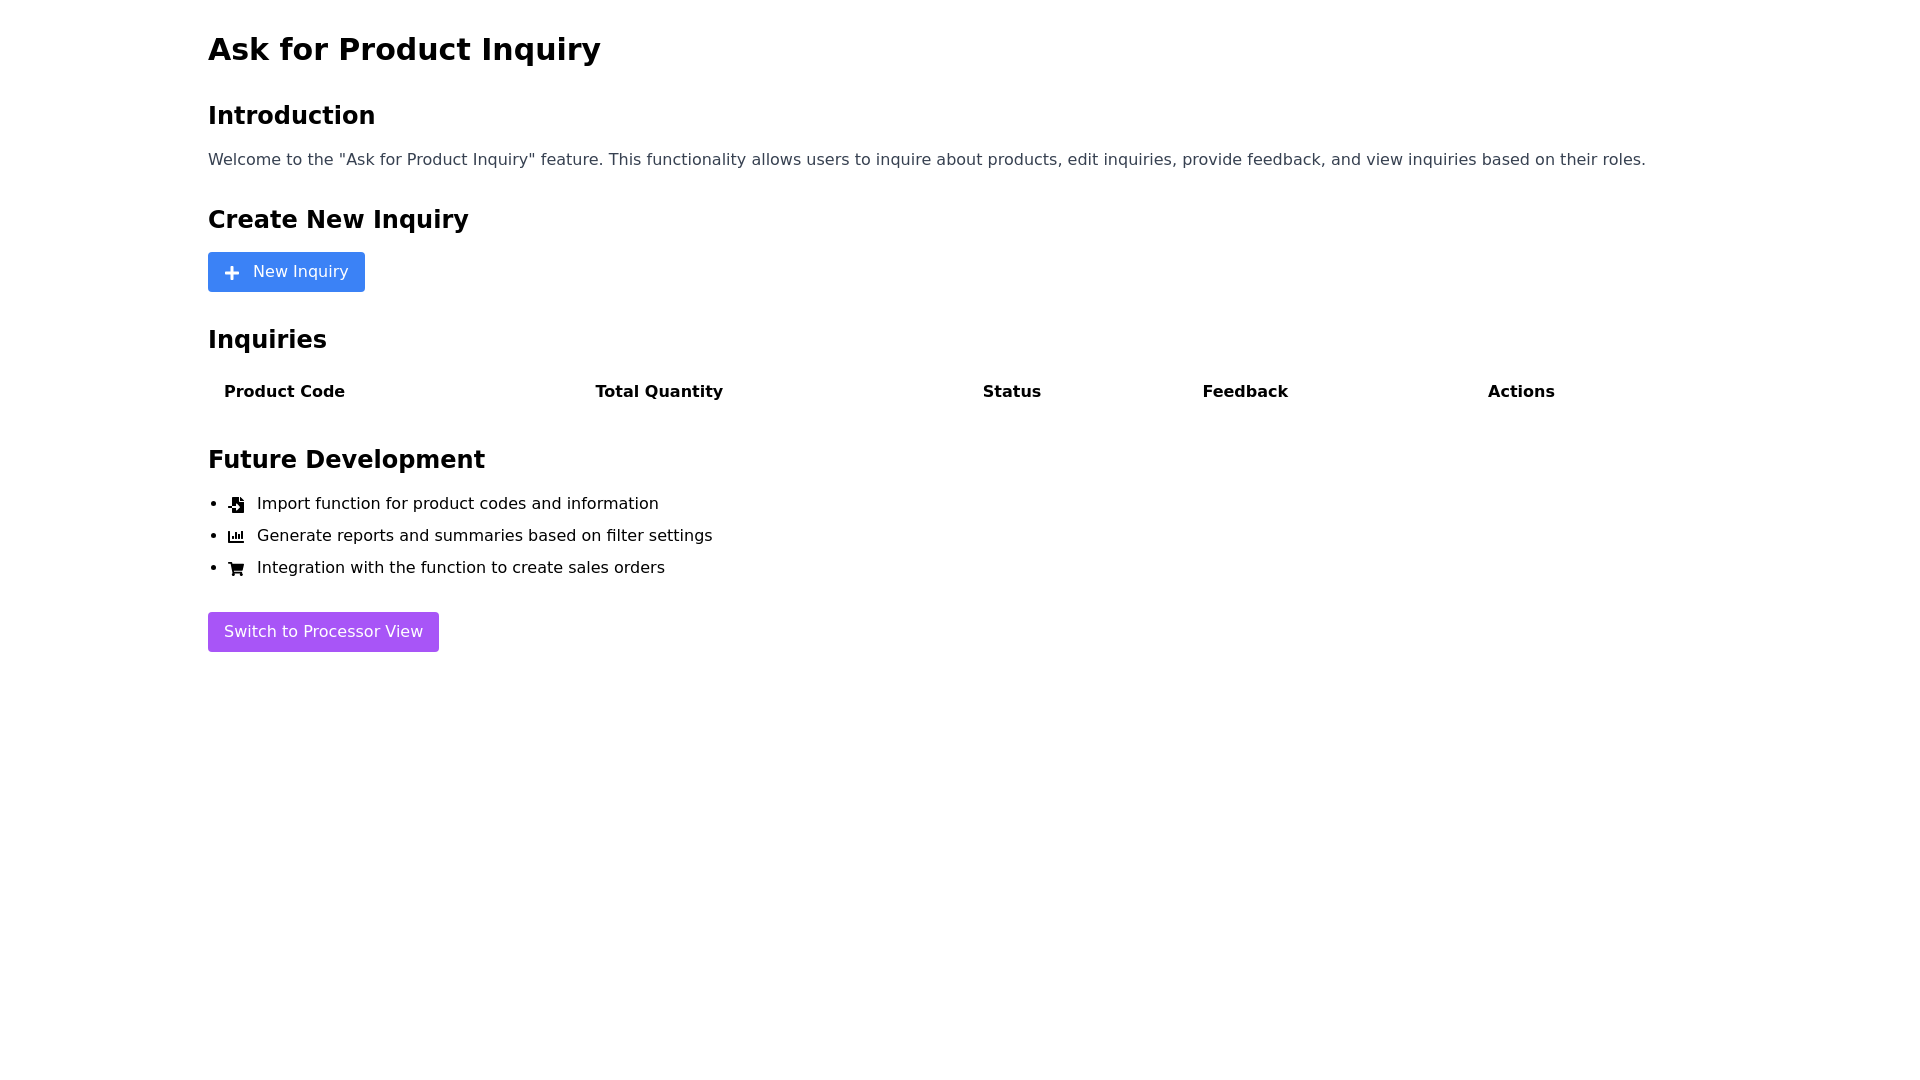The height and width of the screenshot is (1080, 1920).
Task: Click the bullet beside Generate reports item
Action: pyautogui.click(x=213, y=536)
